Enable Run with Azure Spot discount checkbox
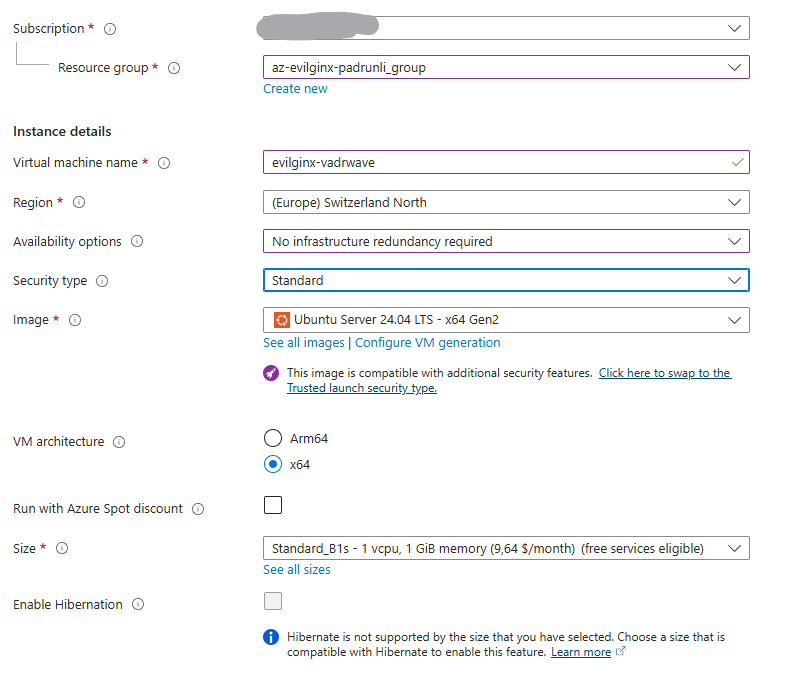Screen dimensions: 786x674 point(273,505)
